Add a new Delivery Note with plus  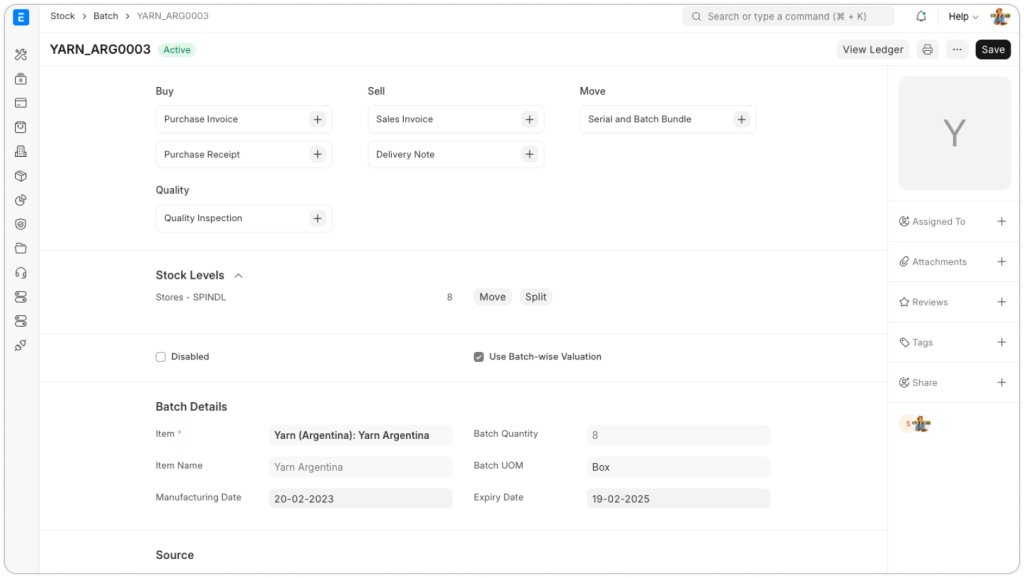pos(529,155)
